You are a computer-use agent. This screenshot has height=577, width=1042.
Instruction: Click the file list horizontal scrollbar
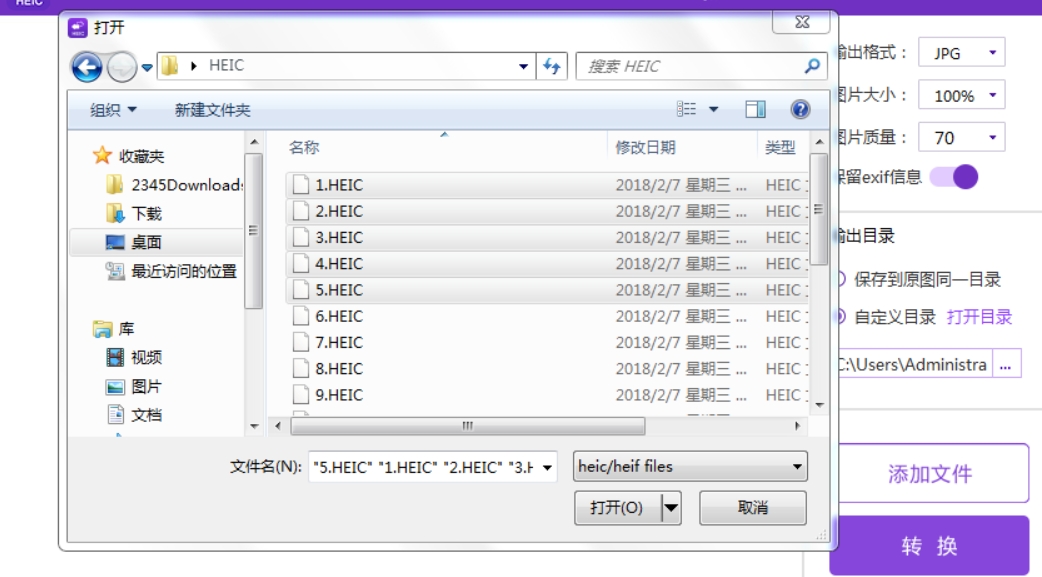468,425
